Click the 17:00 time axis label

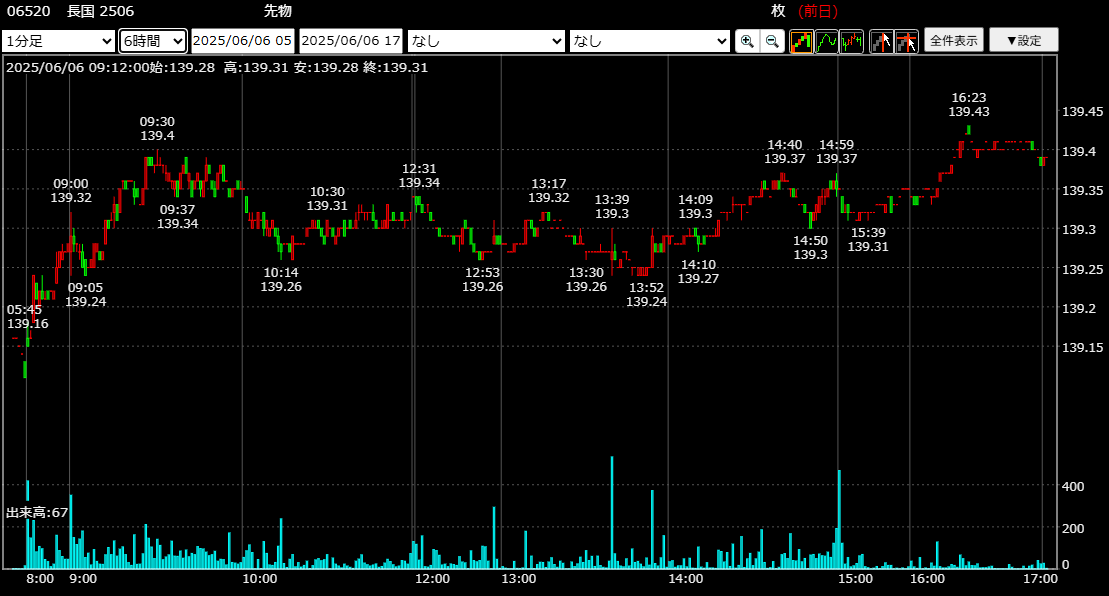[x=1040, y=578]
